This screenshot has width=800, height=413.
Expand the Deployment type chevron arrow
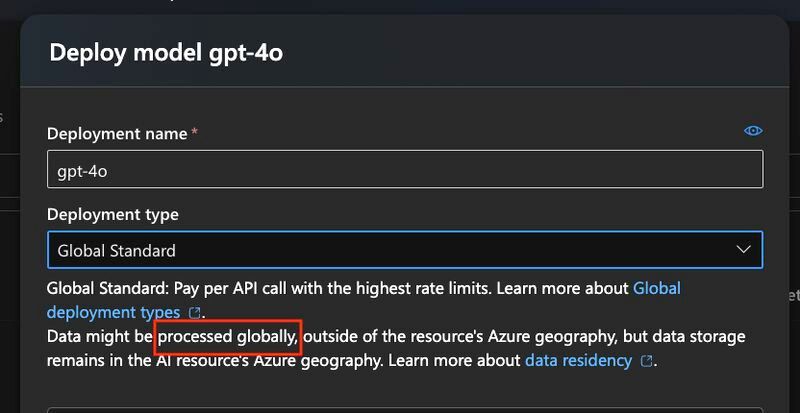coord(743,249)
